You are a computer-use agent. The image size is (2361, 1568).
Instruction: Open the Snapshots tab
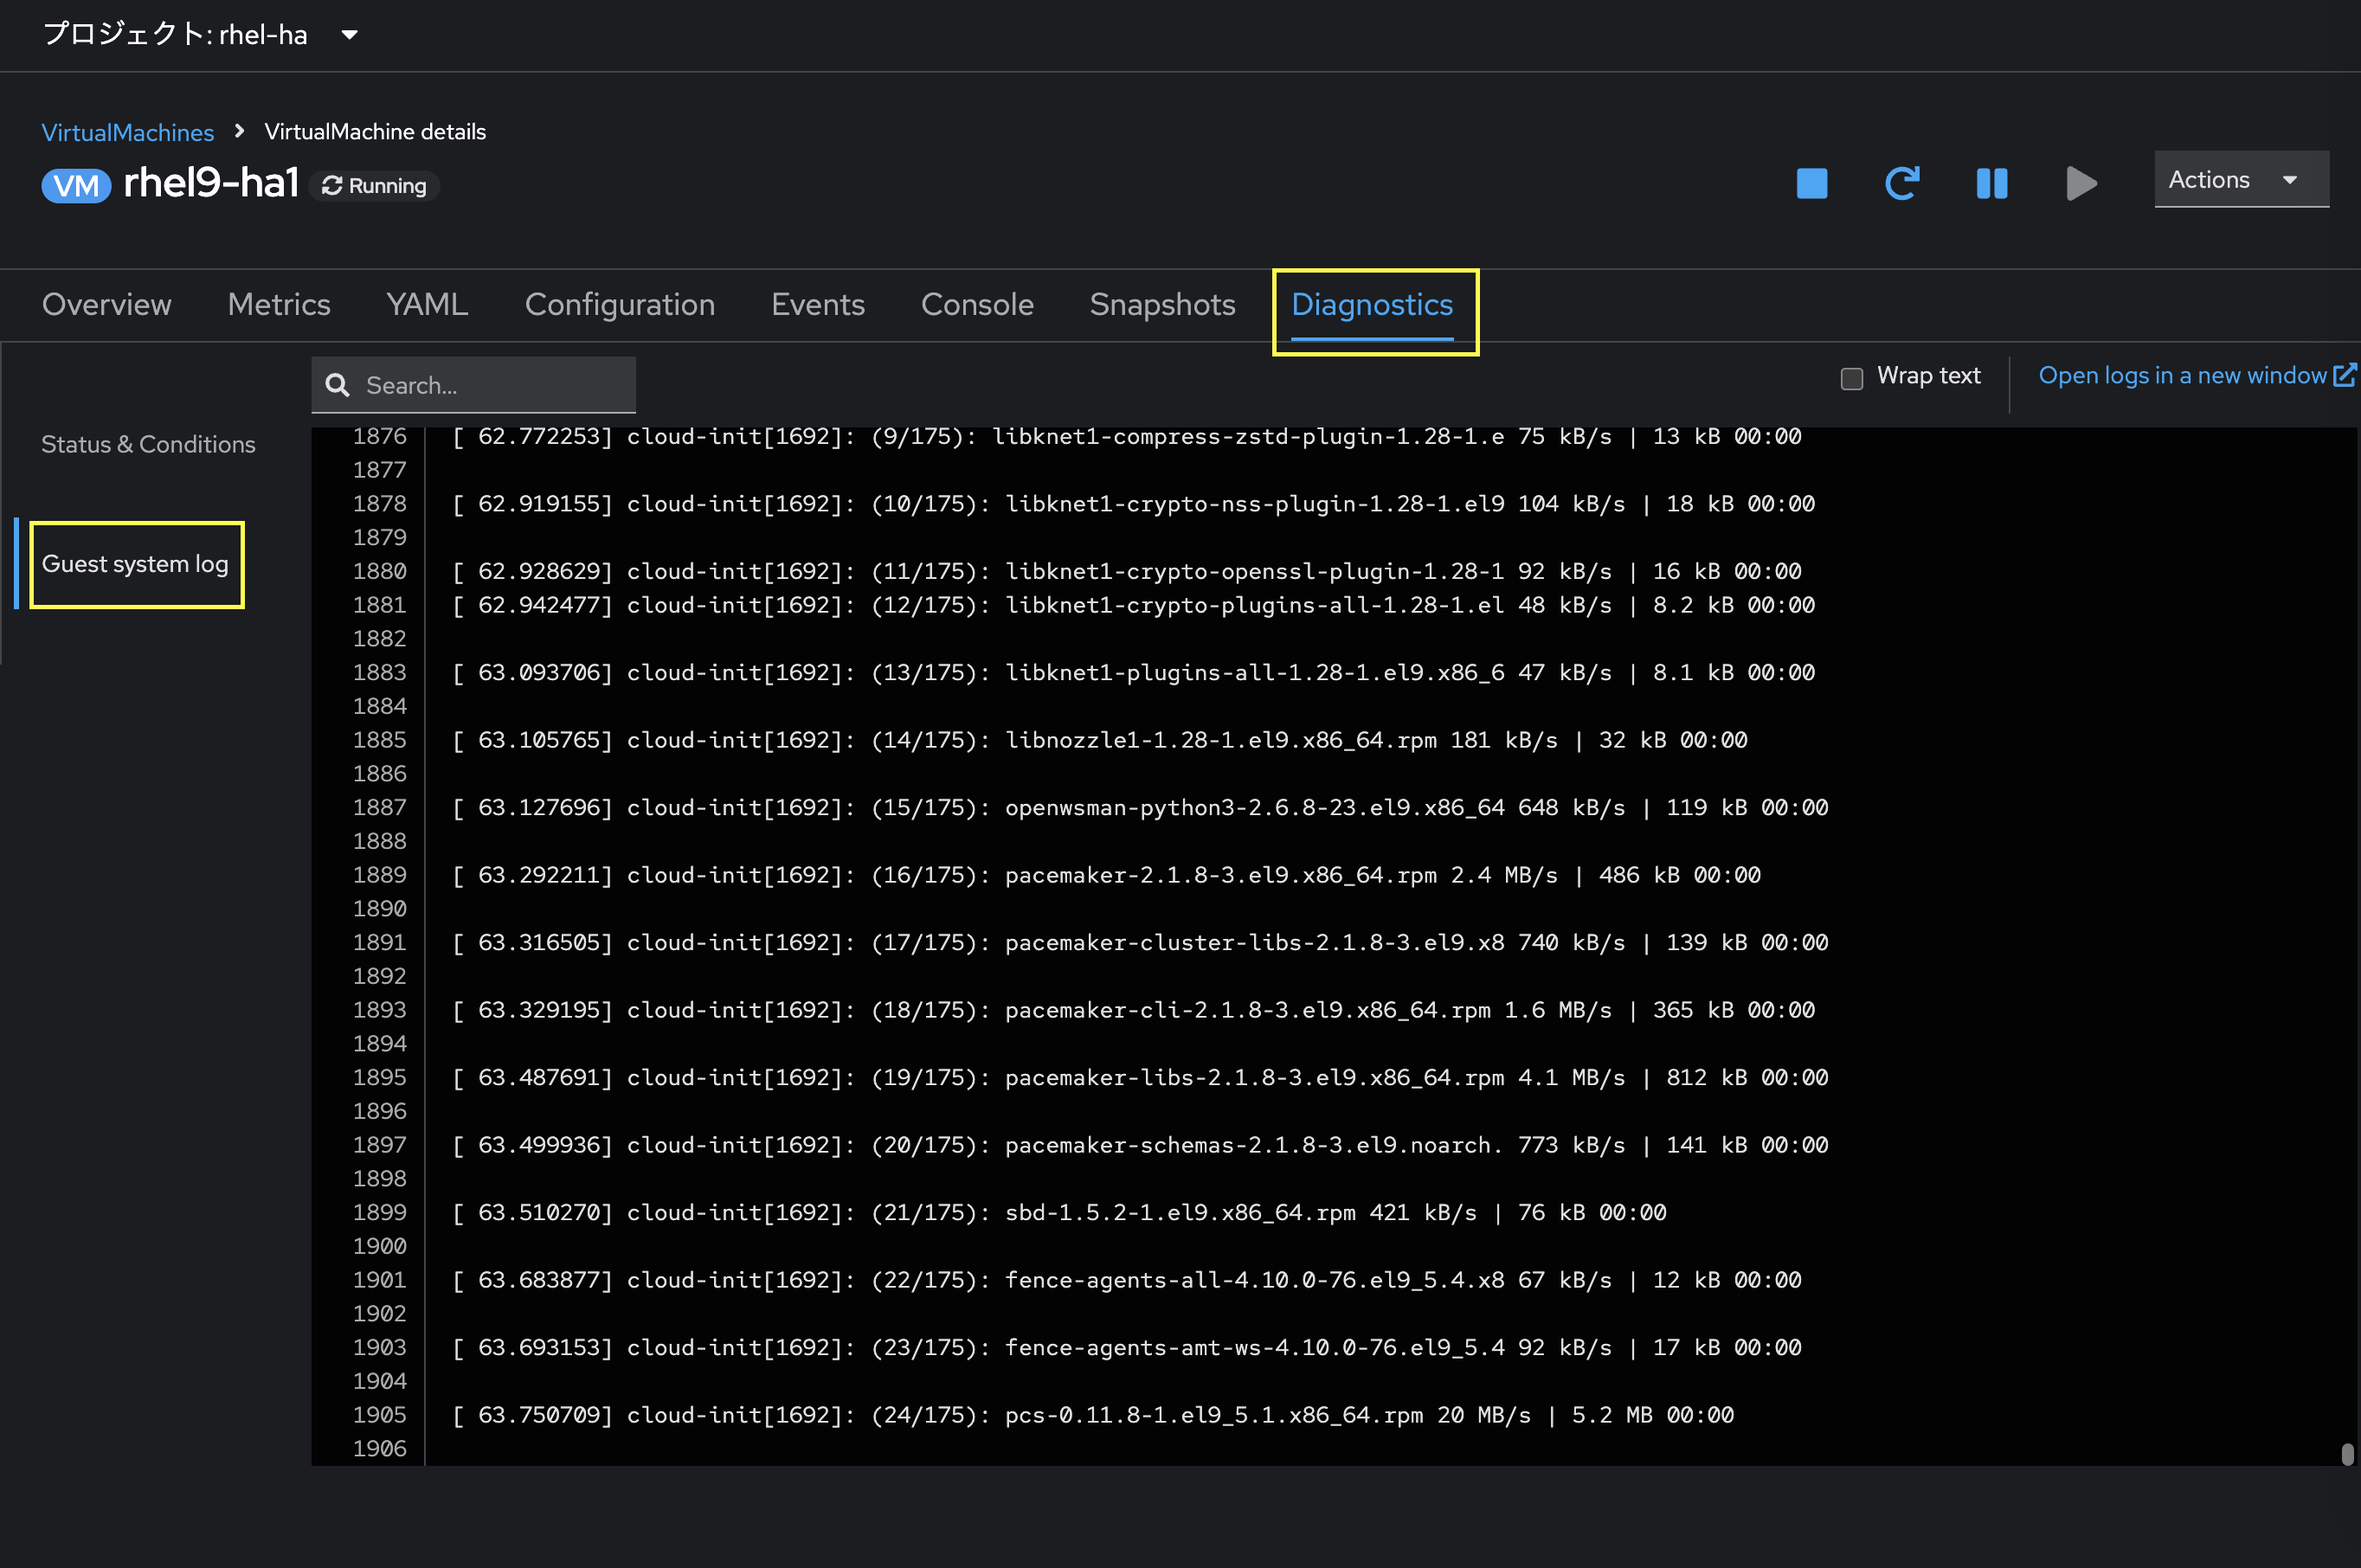point(1161,305)
